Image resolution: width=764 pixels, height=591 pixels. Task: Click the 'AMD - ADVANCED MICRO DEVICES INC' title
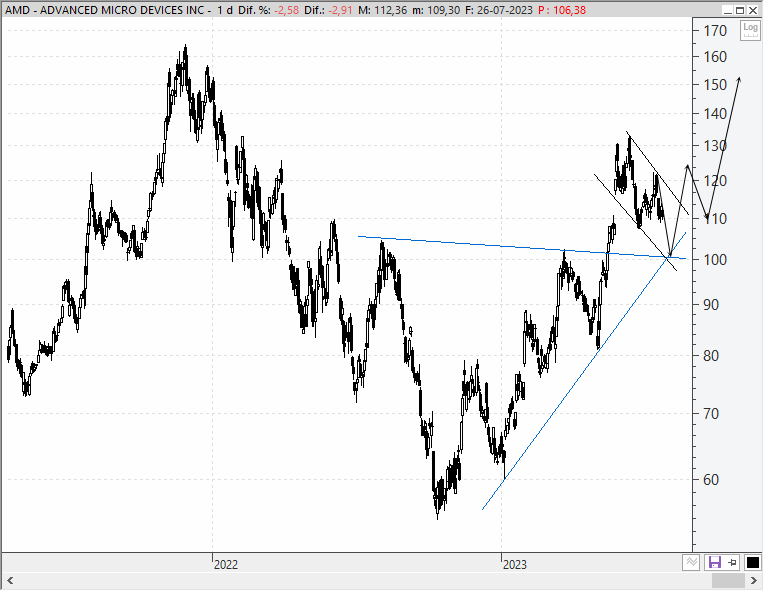point(105,10)
